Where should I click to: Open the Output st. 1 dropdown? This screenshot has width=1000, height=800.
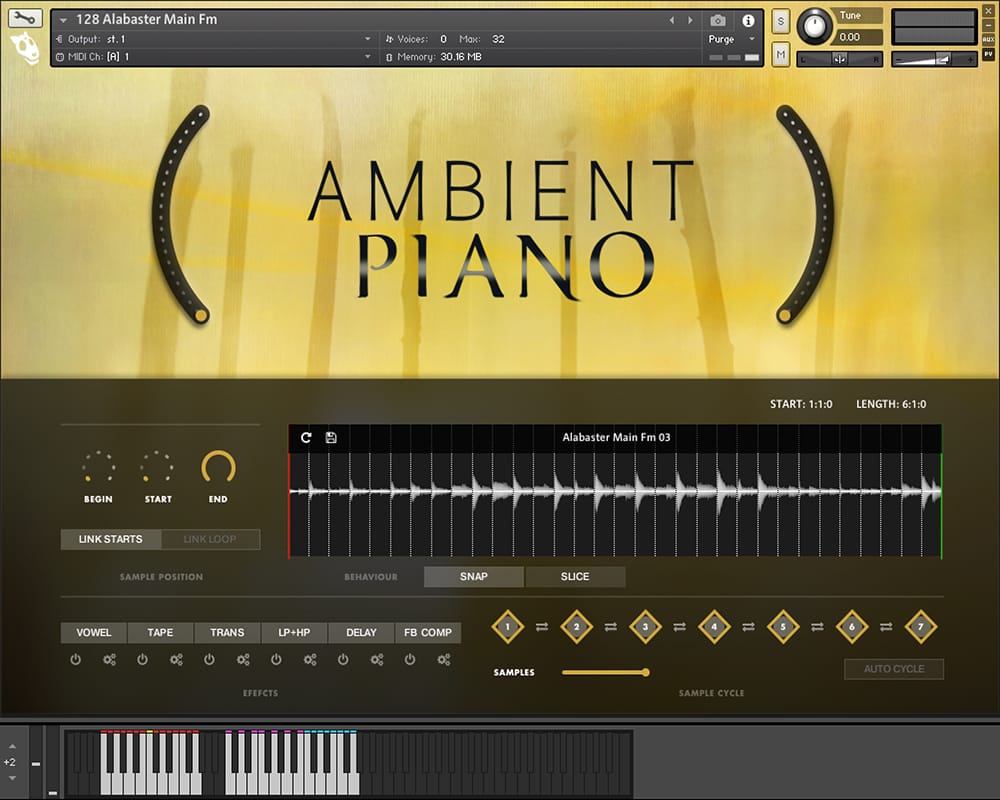[368, 39]
